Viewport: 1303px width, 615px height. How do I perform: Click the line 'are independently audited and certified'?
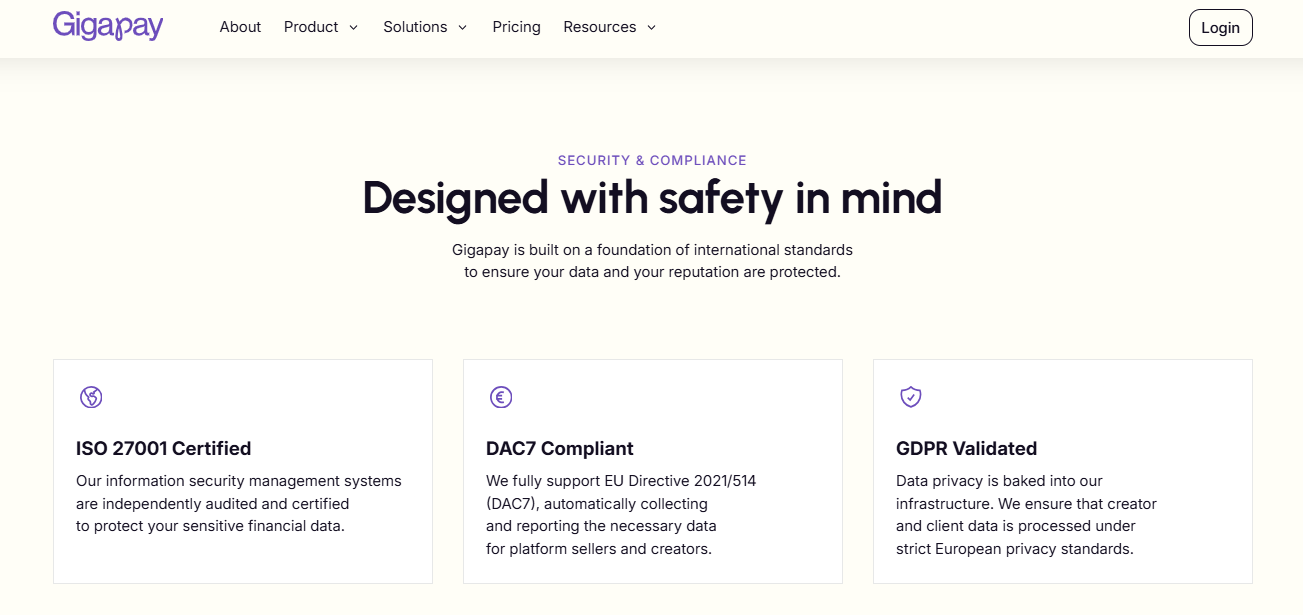(x=213, y=503)
